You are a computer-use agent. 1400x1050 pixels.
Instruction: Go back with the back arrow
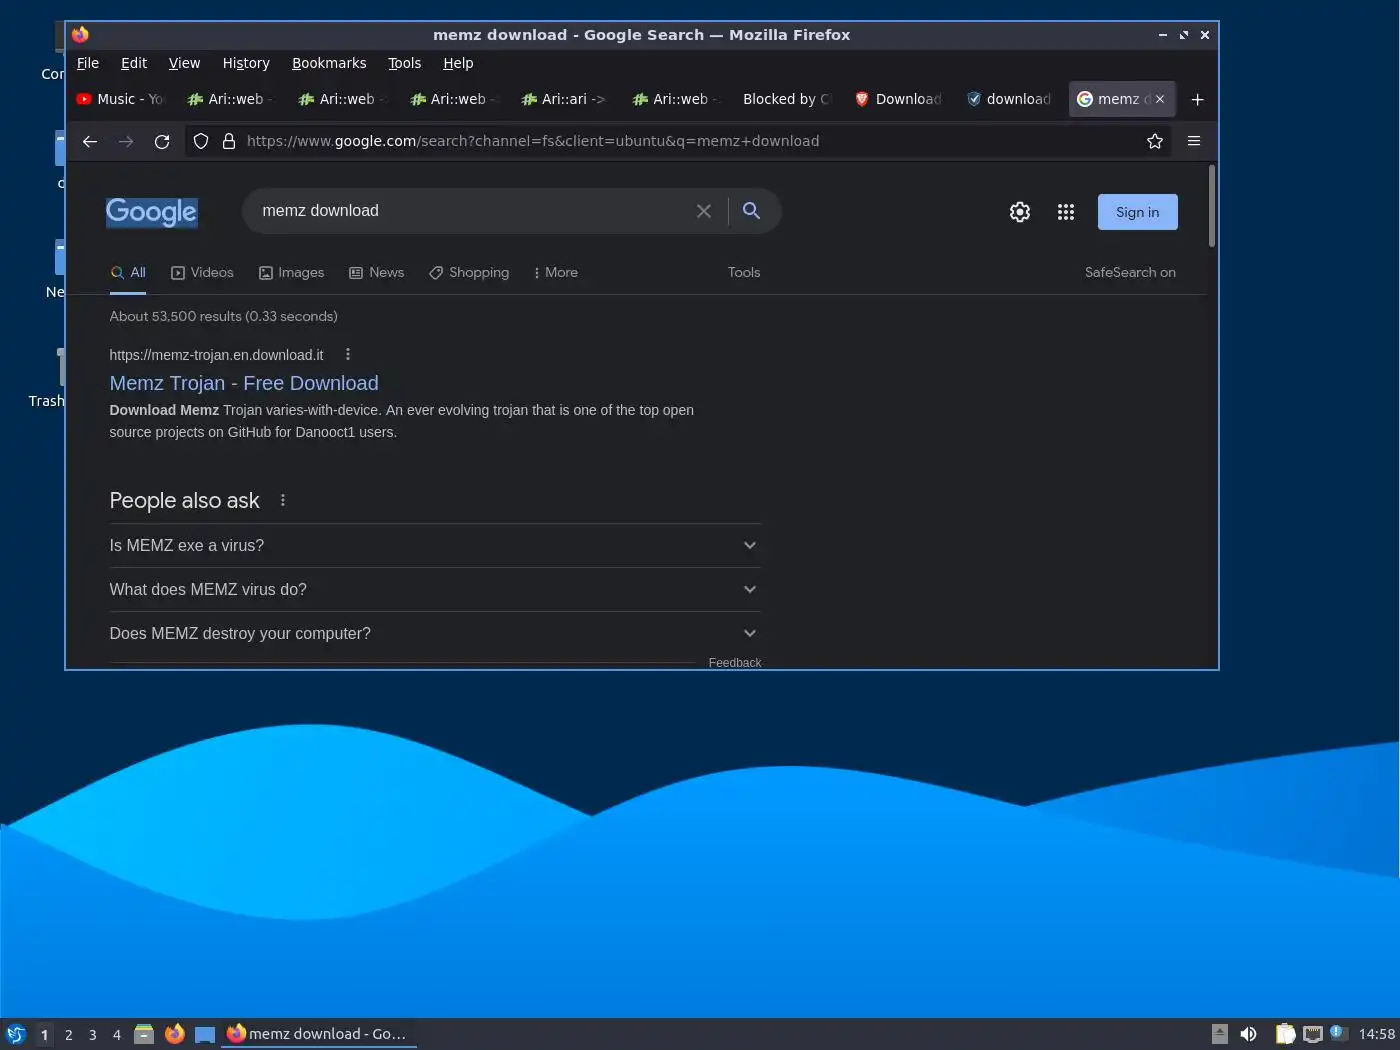pos(90,141)
